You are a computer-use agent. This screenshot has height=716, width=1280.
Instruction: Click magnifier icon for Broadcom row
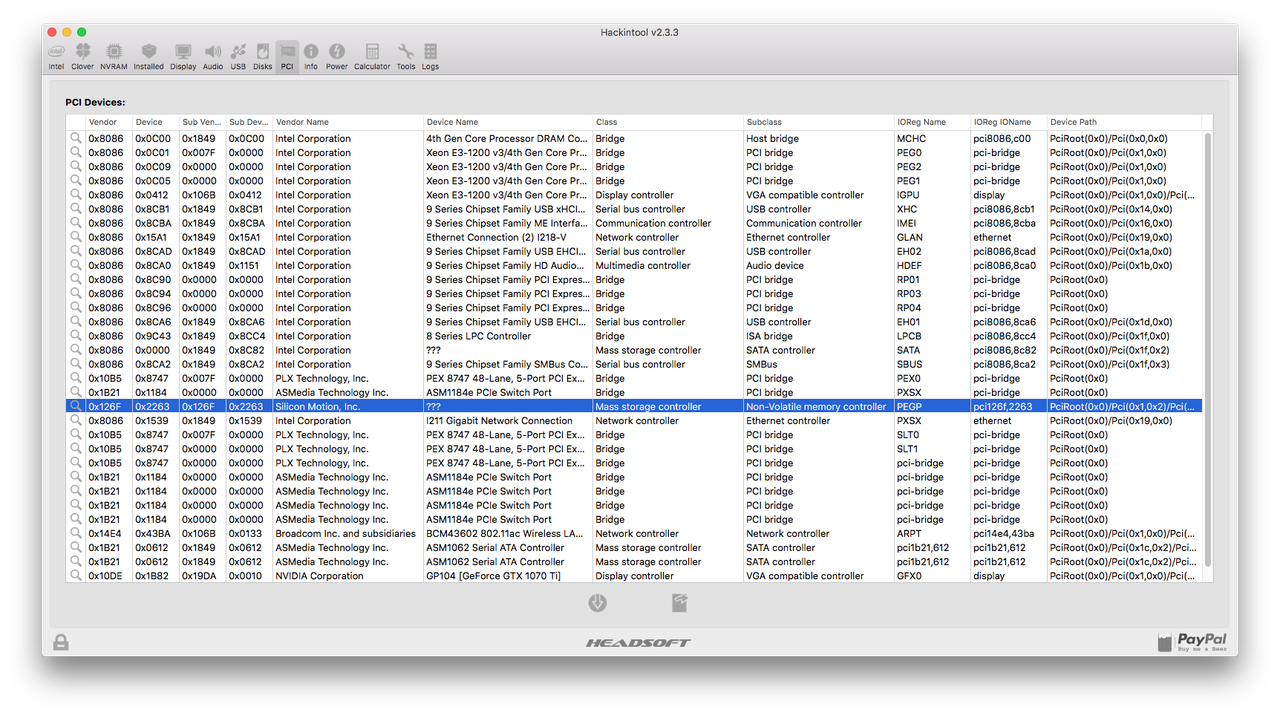point(75,534)
